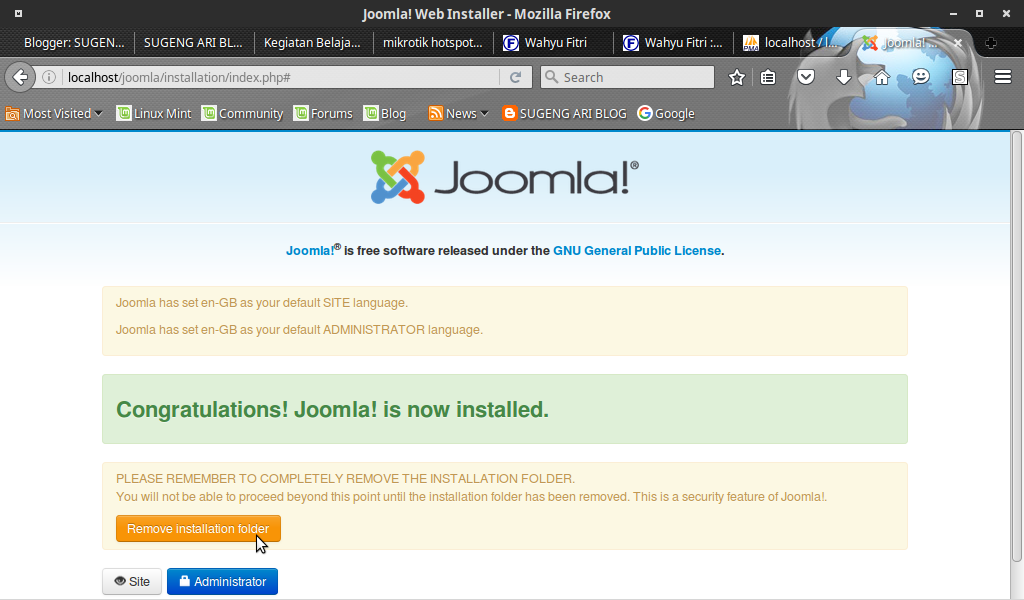Click the S extension toolbar icon

(959, 77)
